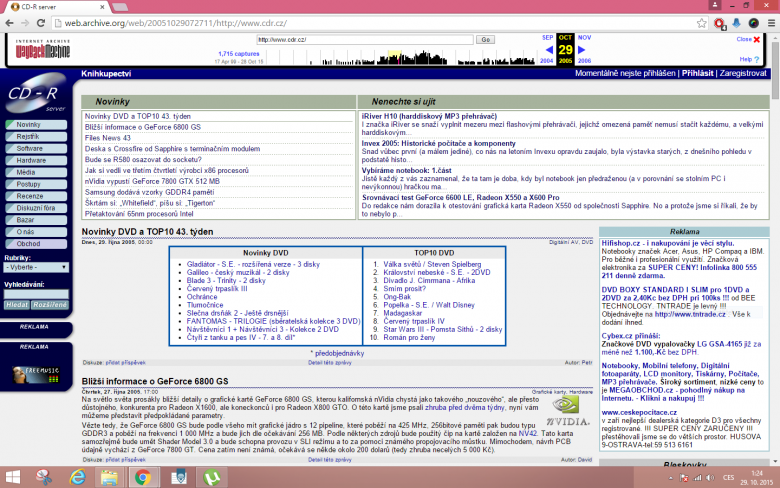
Task: Launch Internet Explorer from taskbar
Action: tap(77, 478)
